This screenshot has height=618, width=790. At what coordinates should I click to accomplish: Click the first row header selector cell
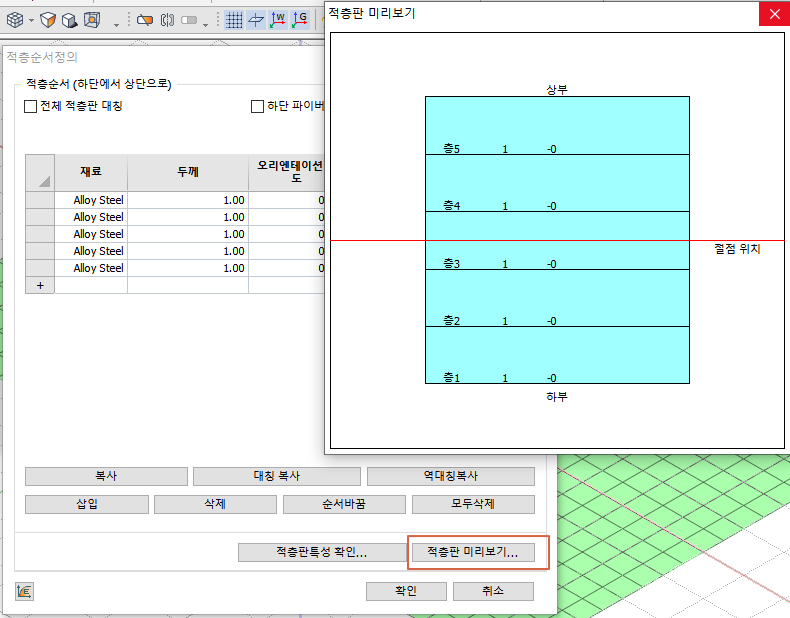click(40, 200)
